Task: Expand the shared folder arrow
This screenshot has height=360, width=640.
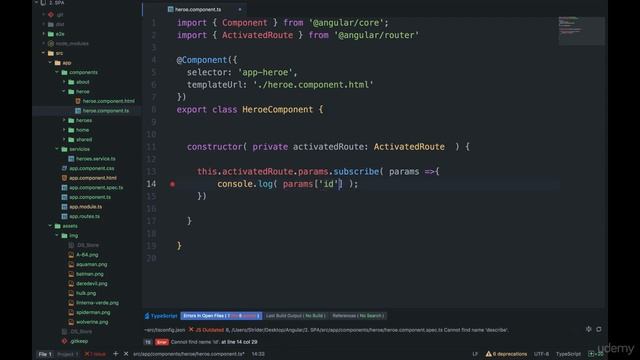Action: coord(64,139)
